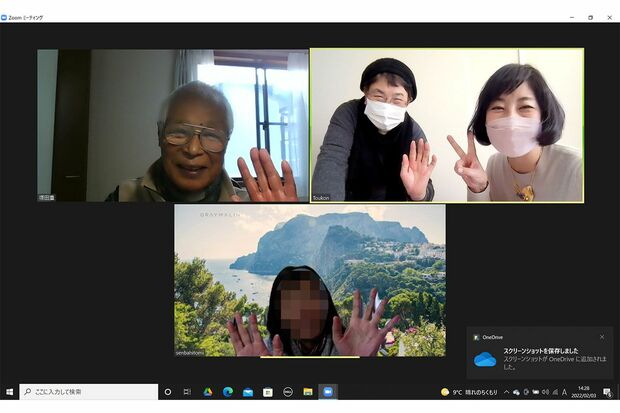
Task: Open the clock showing 14:28
Action: pyautogui.click(x=583, y=392)
